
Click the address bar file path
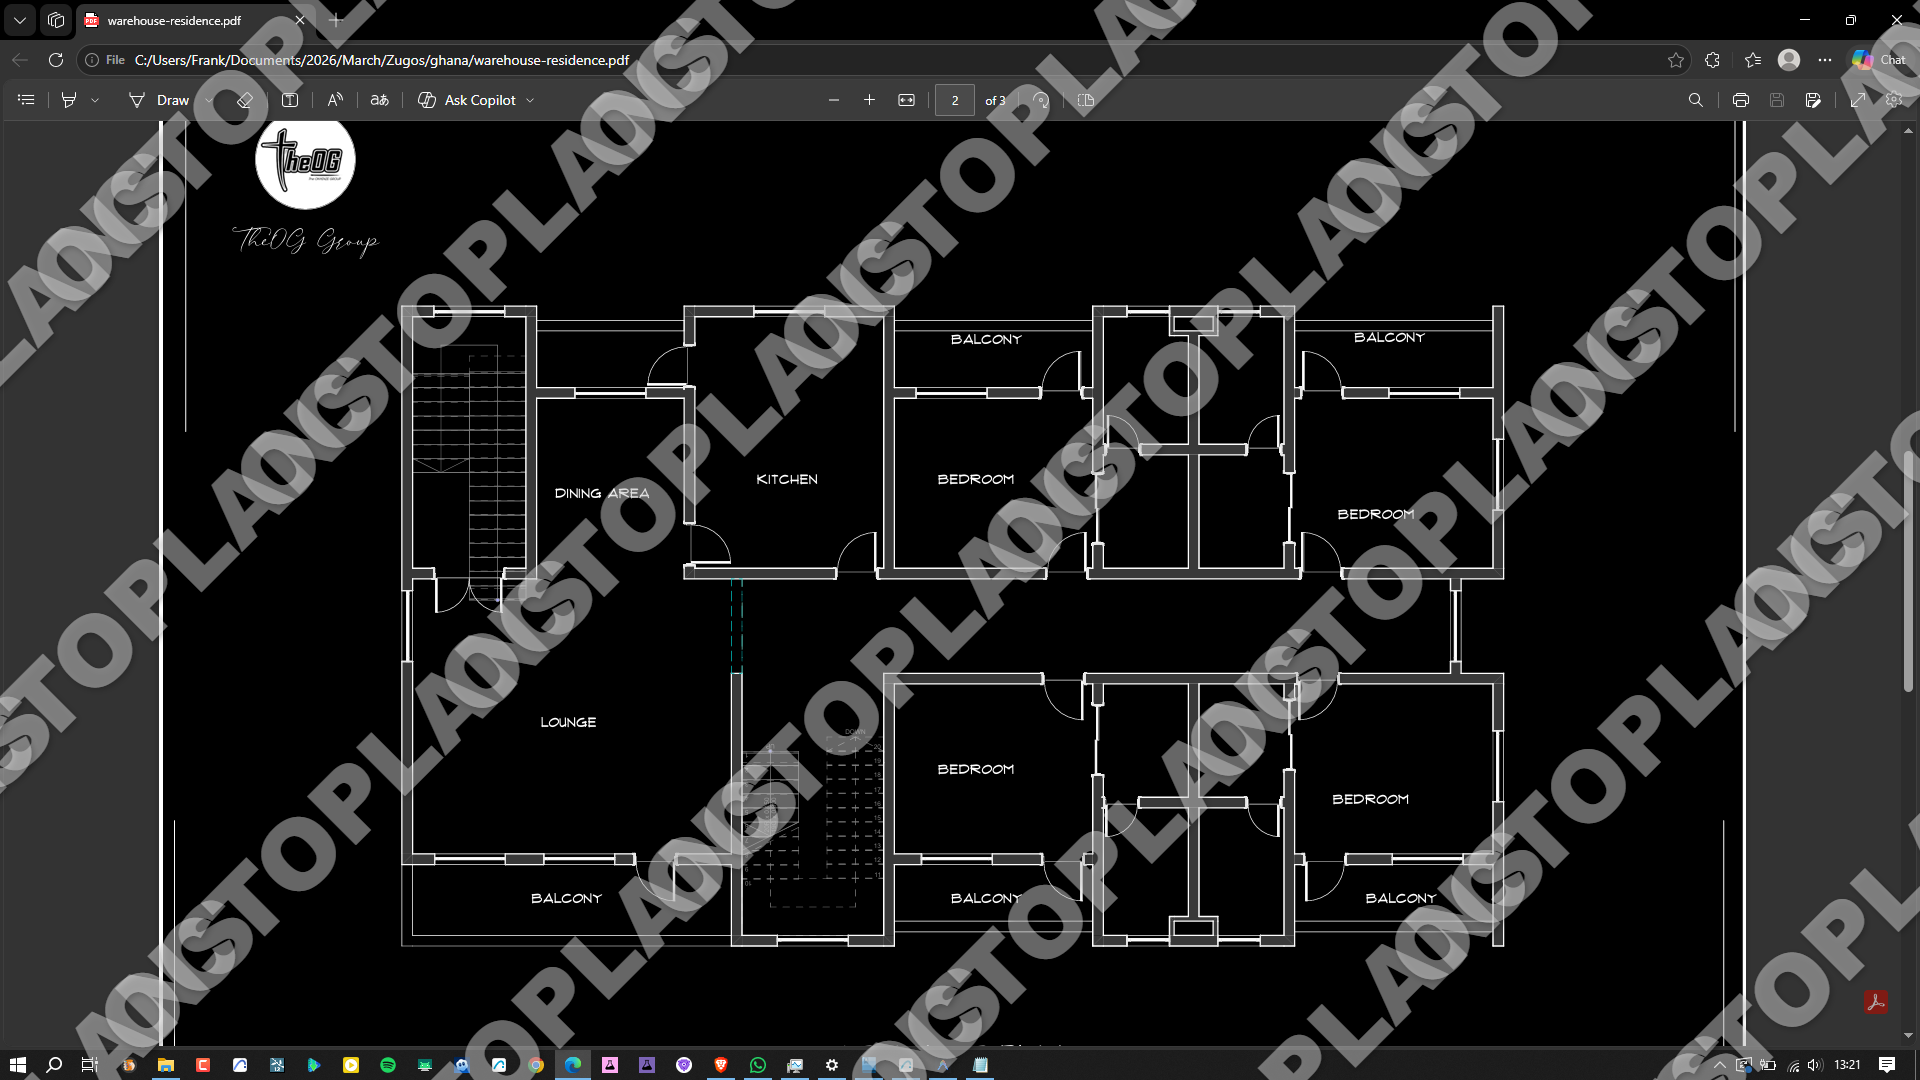382,60
